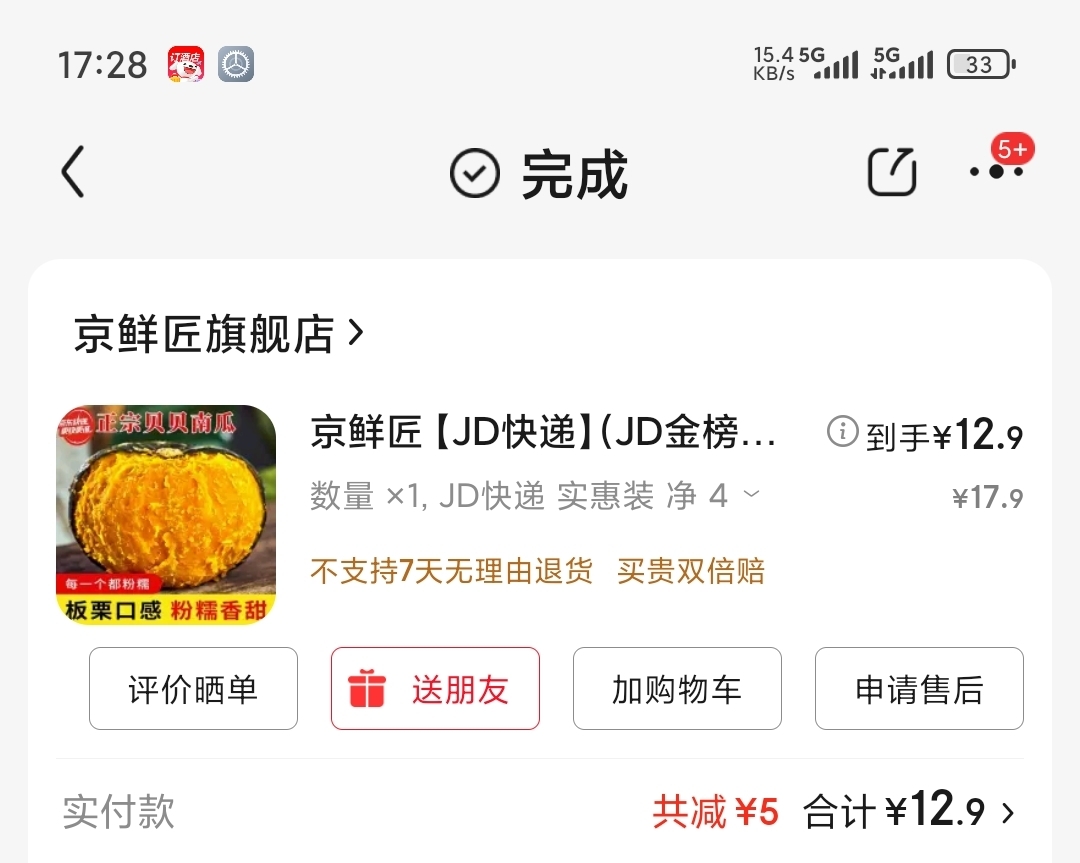
Task: Click the 申请售后 button
Action: click(919, 688)
